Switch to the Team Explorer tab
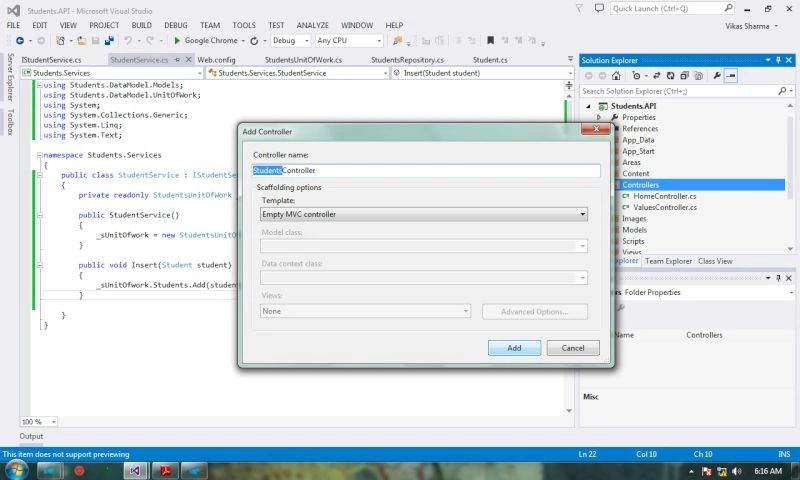This screenshot has height=480, width=800. (x=668, y=261)
